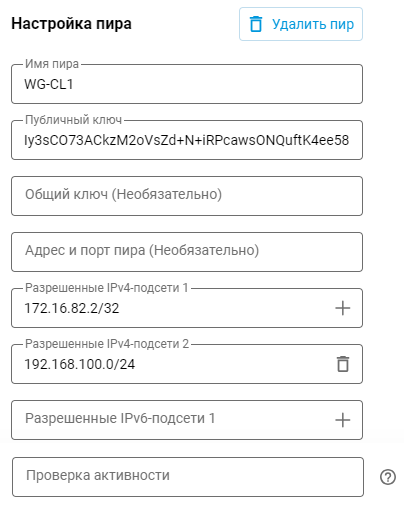Click the Разрешенные IPv4-подсети 1 label
This screenshot has height=505, width=404.
pos(107,287)
